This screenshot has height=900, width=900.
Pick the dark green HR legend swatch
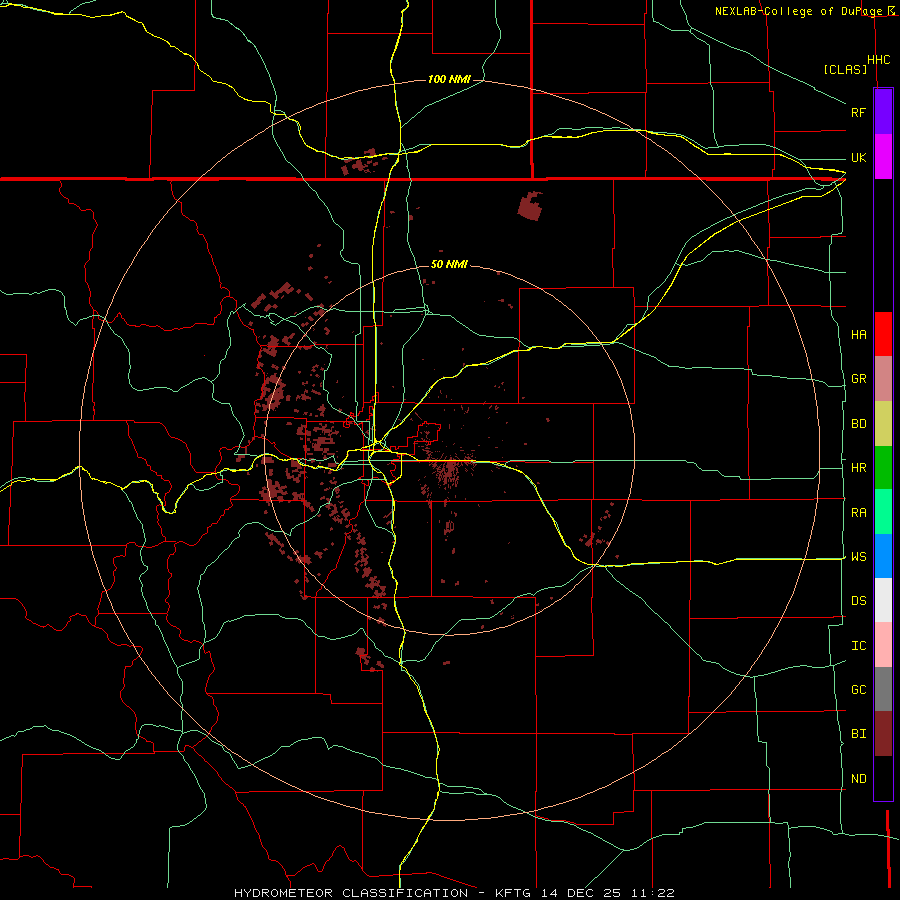[x=883, y=468]
